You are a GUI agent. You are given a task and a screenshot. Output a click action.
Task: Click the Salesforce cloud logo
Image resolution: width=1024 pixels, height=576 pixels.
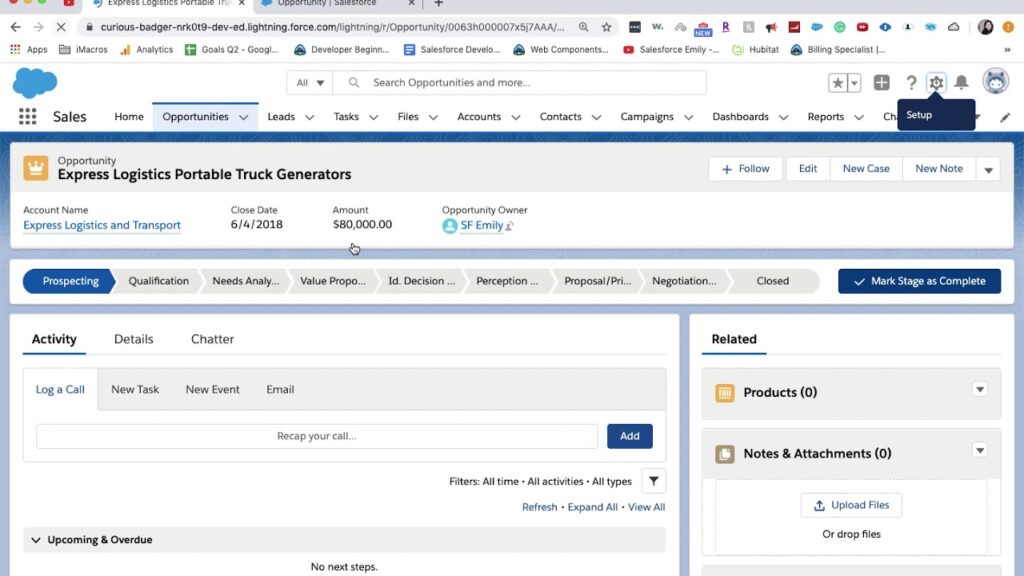35,83
